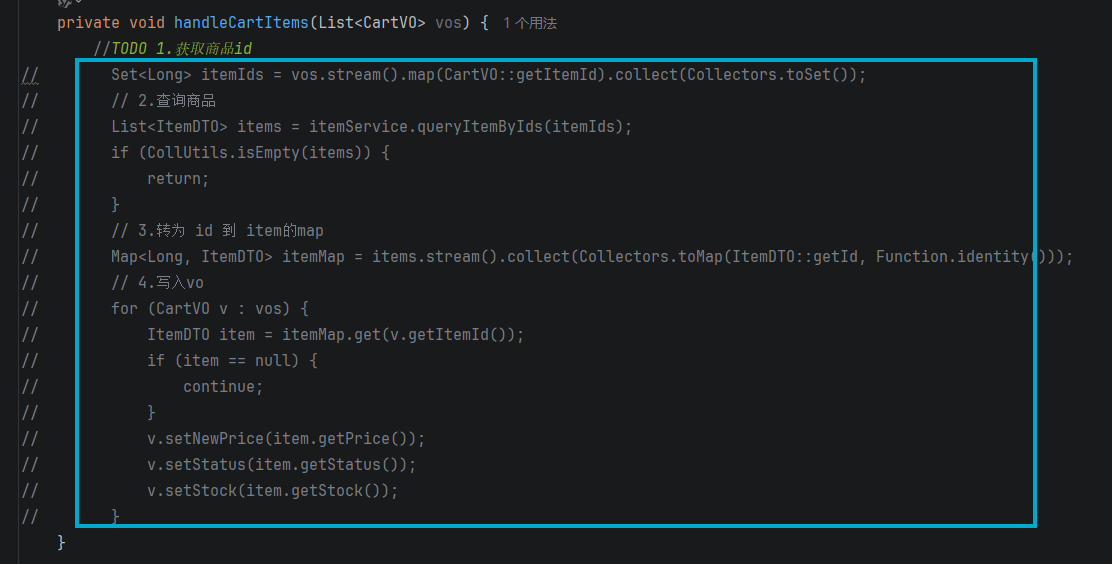The image size is (1112, 564).
Task: Click the 'continue;' statement
Action: tap(223, 387)
